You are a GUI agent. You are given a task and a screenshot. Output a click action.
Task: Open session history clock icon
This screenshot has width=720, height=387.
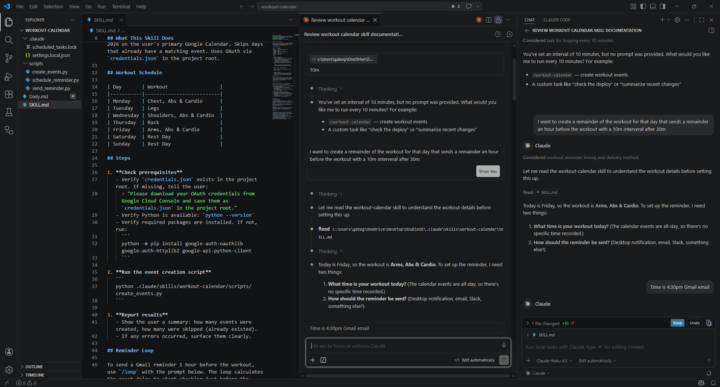497,34
